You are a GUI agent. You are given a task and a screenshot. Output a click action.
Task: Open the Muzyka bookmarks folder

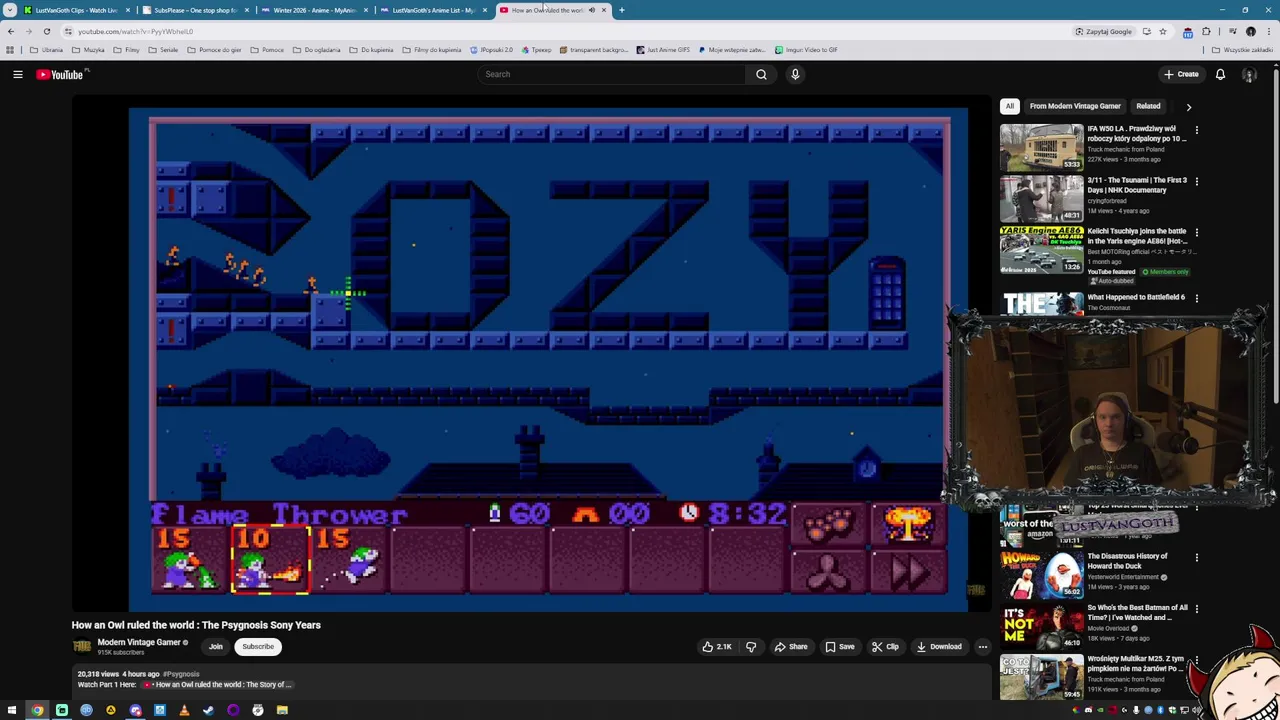[x=88, y=49]
